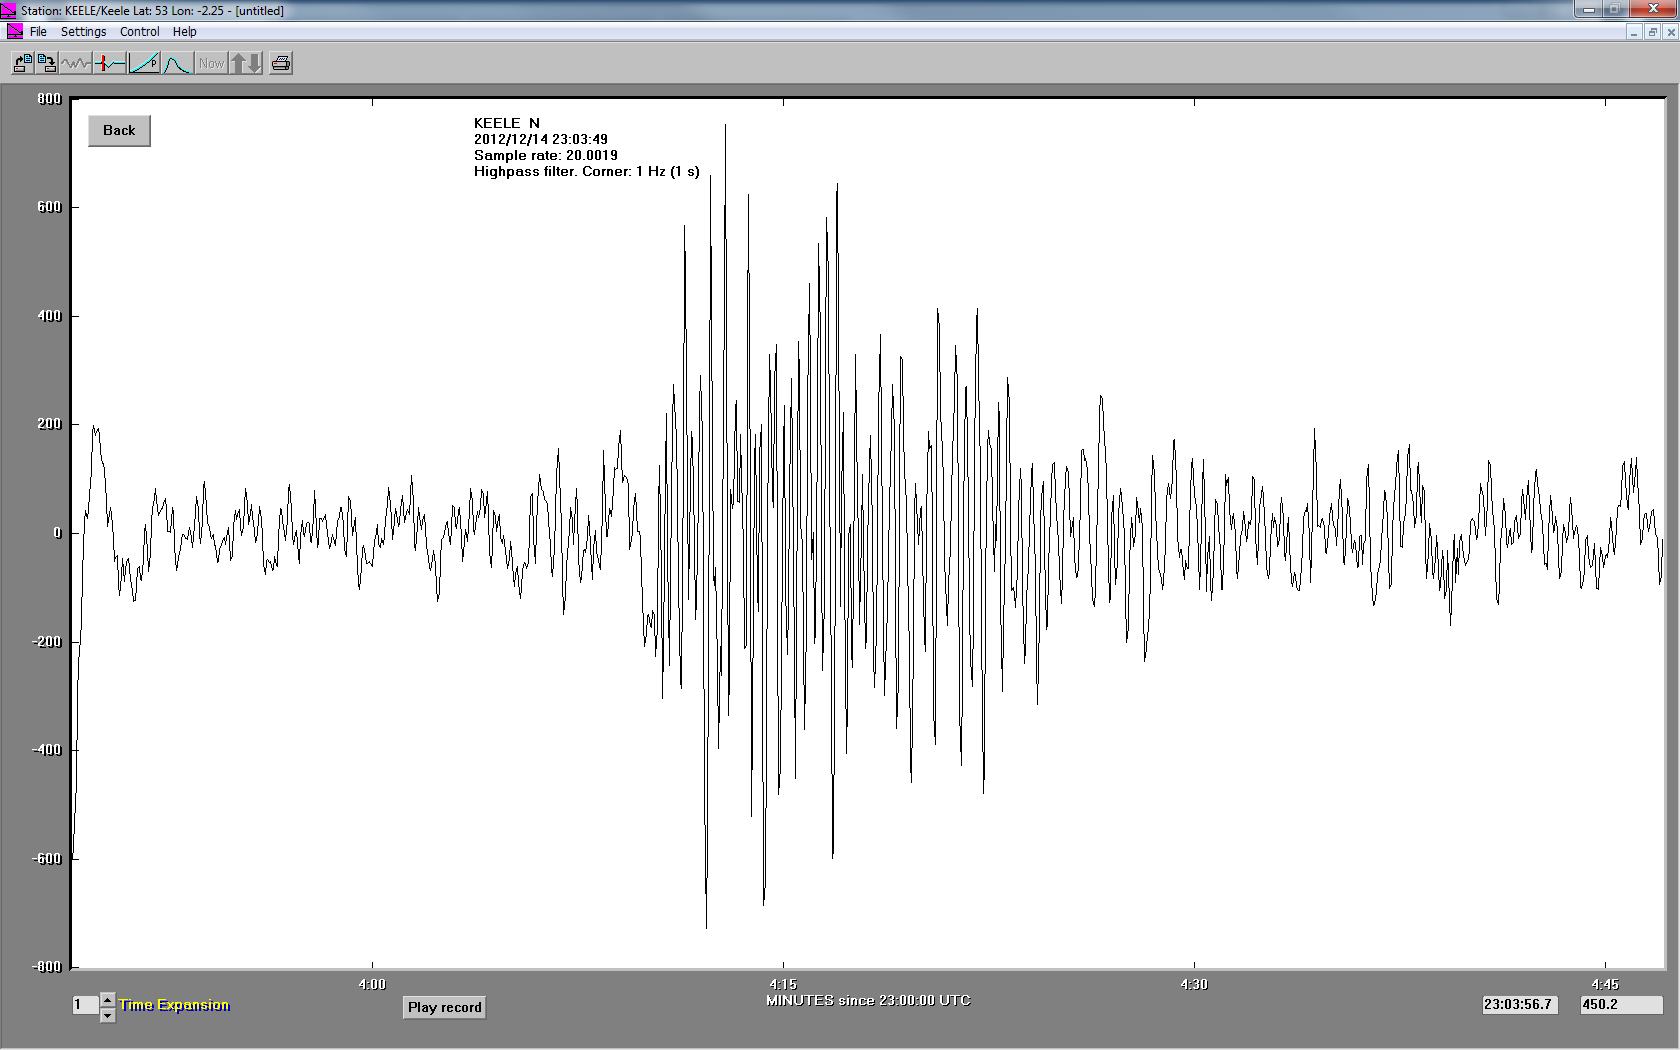This screenshot has height=1050, width=1680.
Task: Open the Control menu
Action: coord(139,32)
